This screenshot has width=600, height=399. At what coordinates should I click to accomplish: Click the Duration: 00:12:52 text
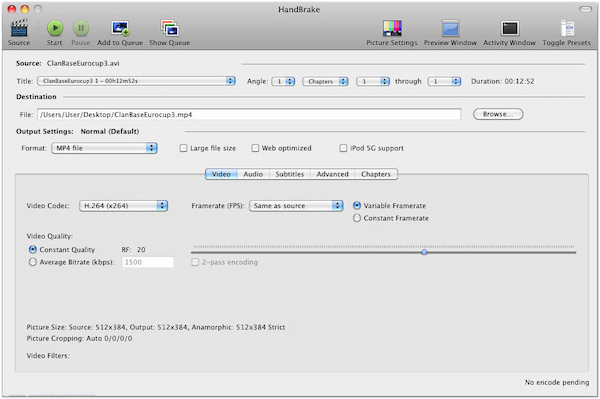click(x=502, y=81)
